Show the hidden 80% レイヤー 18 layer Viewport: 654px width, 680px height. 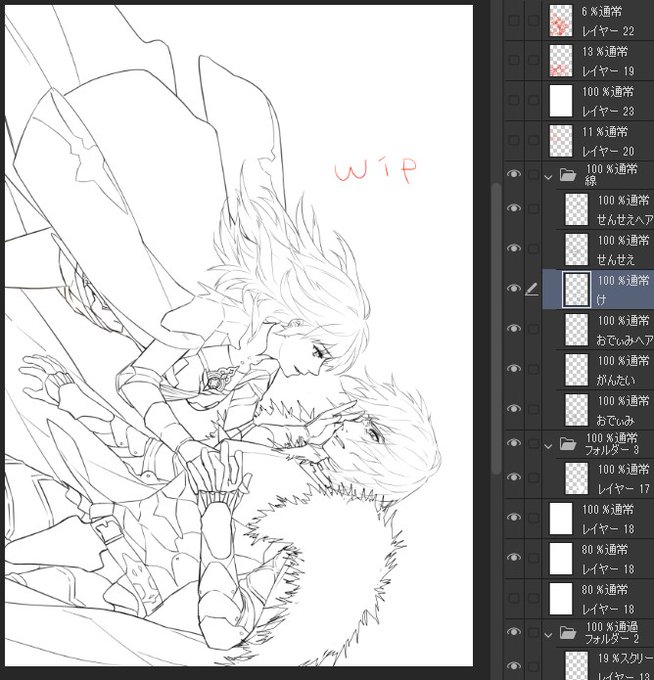tap(514, 598)
